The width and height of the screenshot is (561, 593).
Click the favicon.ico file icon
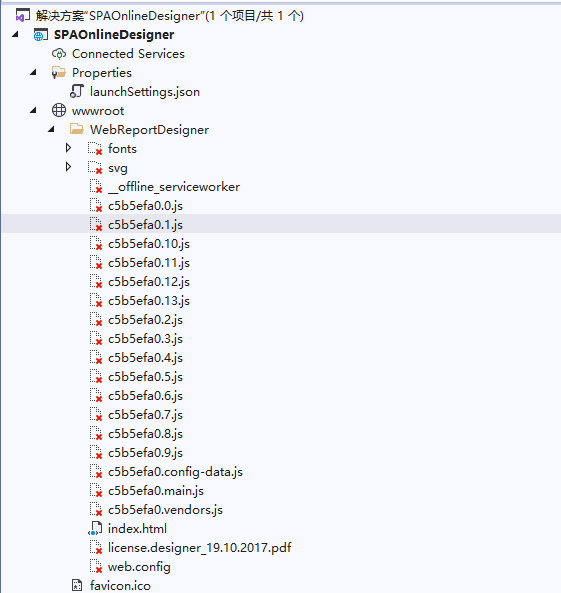(77, 585)
